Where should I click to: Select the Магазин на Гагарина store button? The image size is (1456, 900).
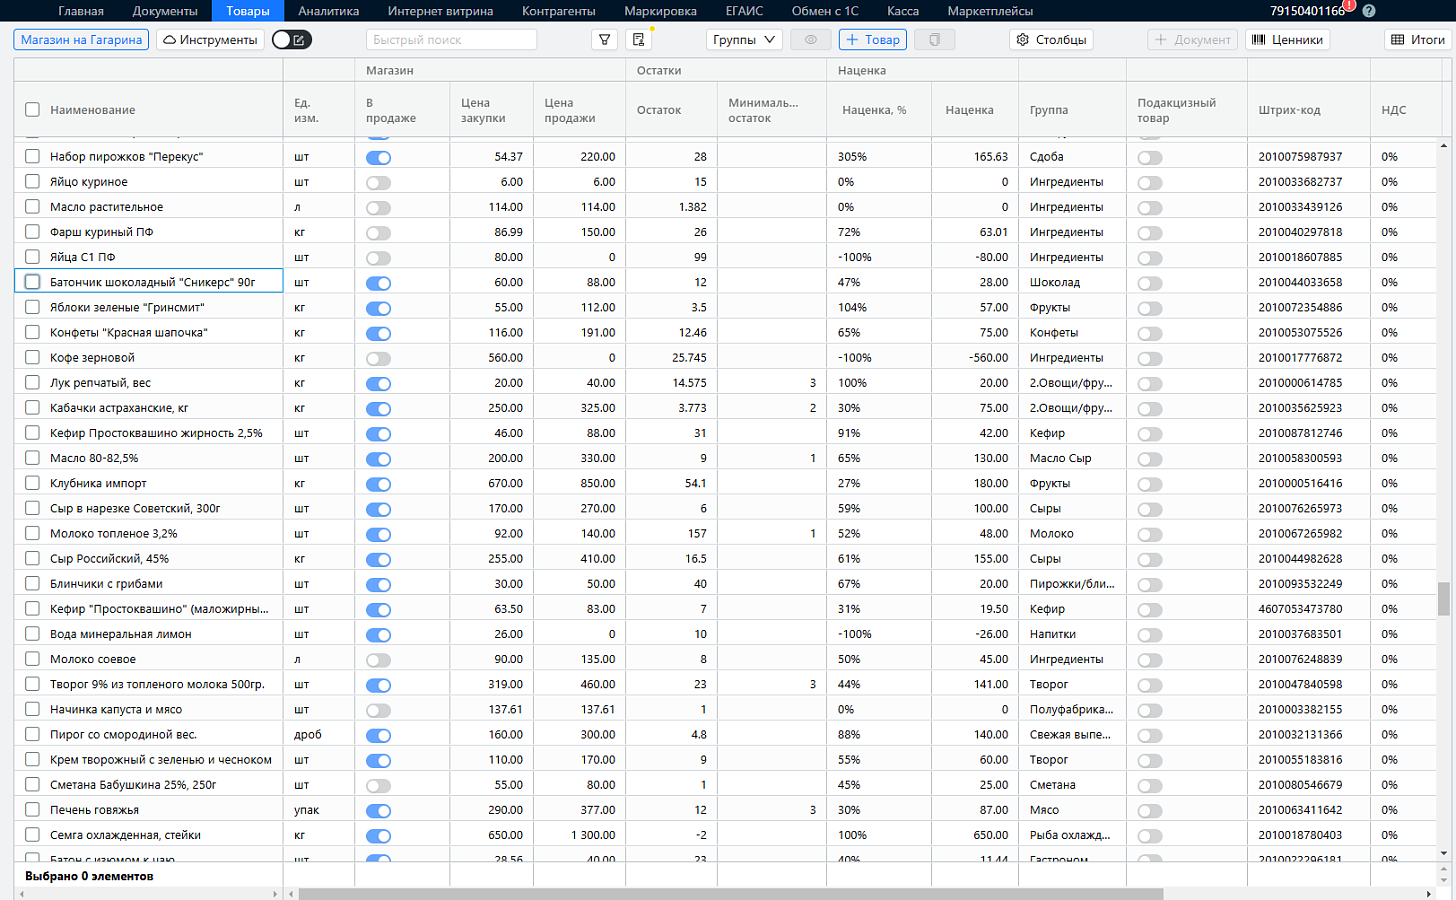click(x=81, y=40)
